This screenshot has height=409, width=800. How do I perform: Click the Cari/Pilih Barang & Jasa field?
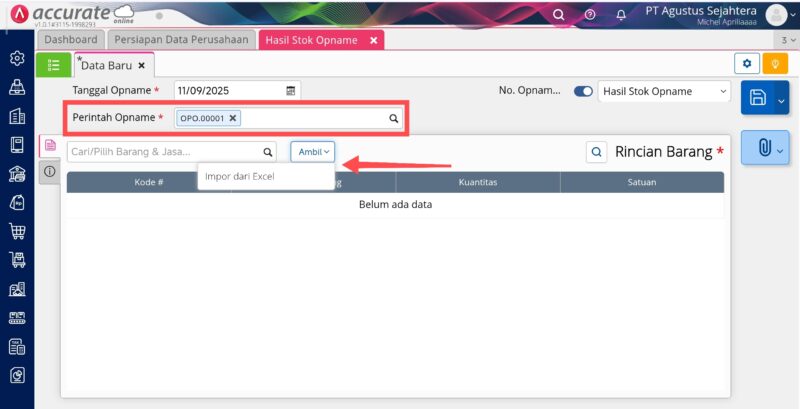tap(162, 152)
